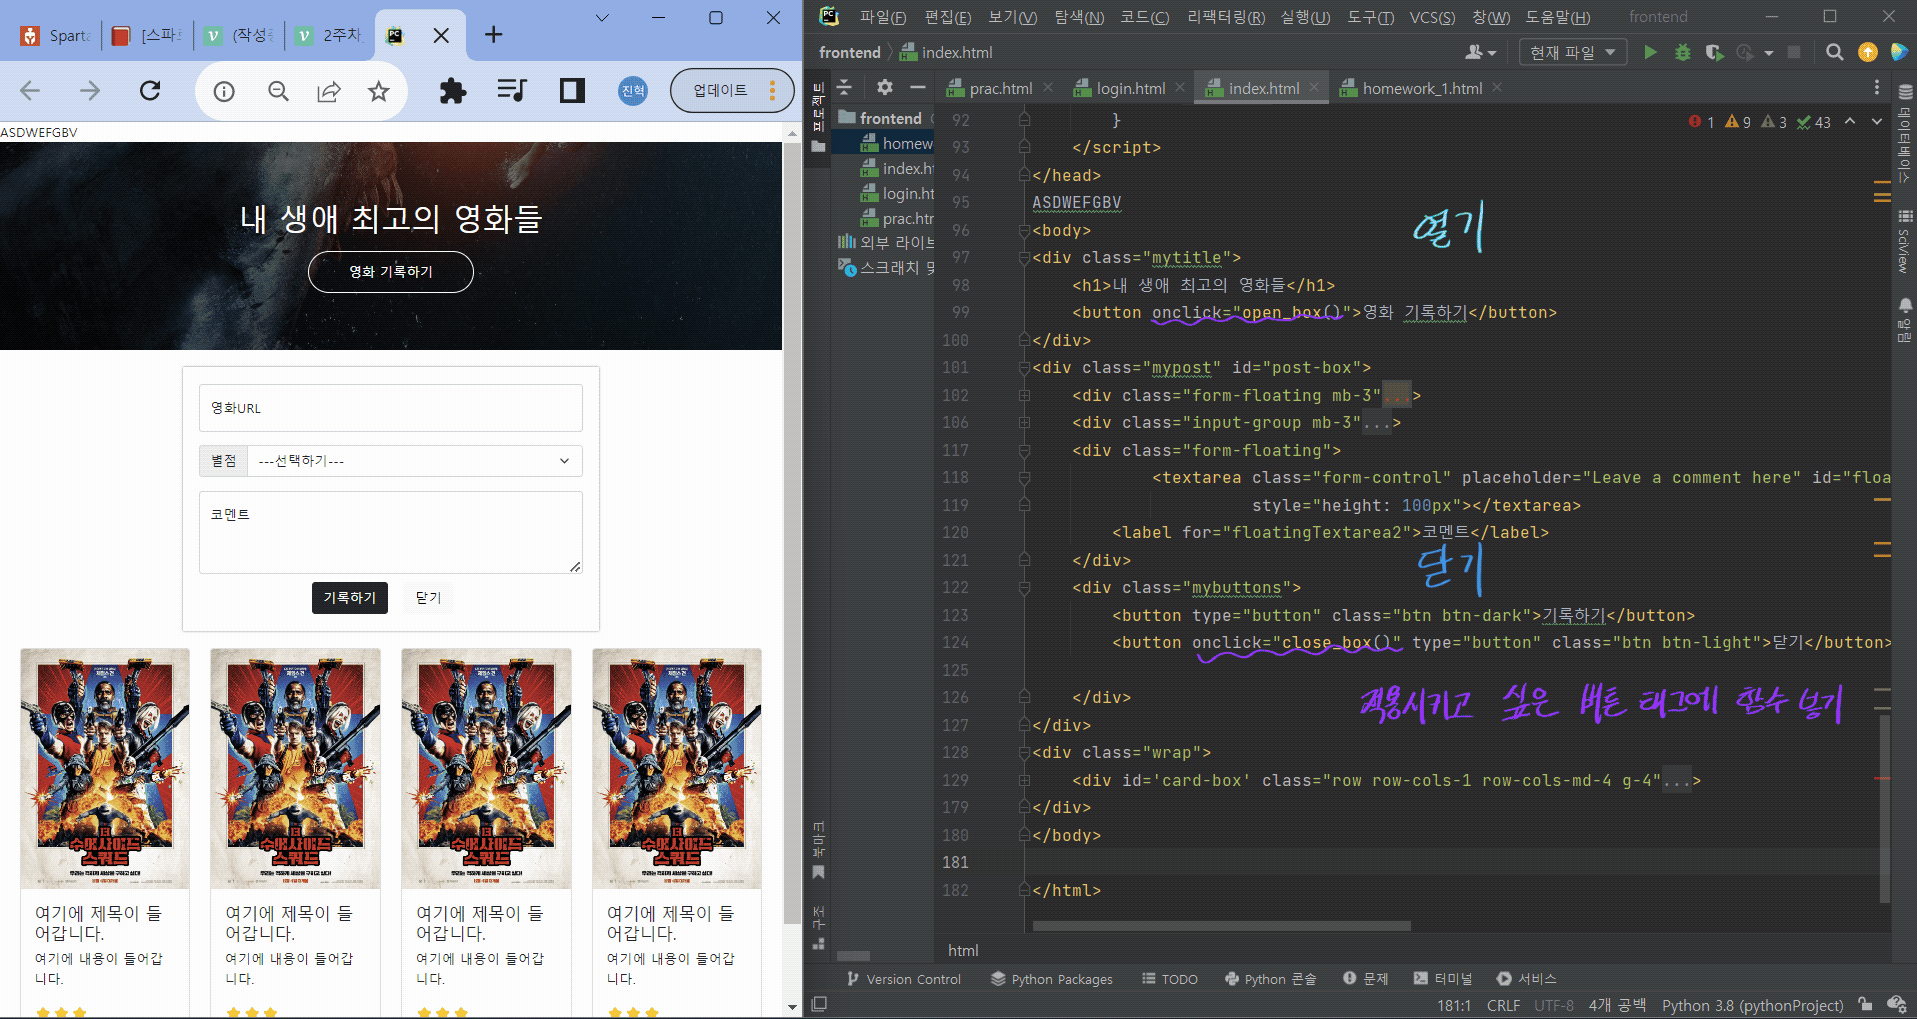Fold the body tag at line 96

point(1024,230)
